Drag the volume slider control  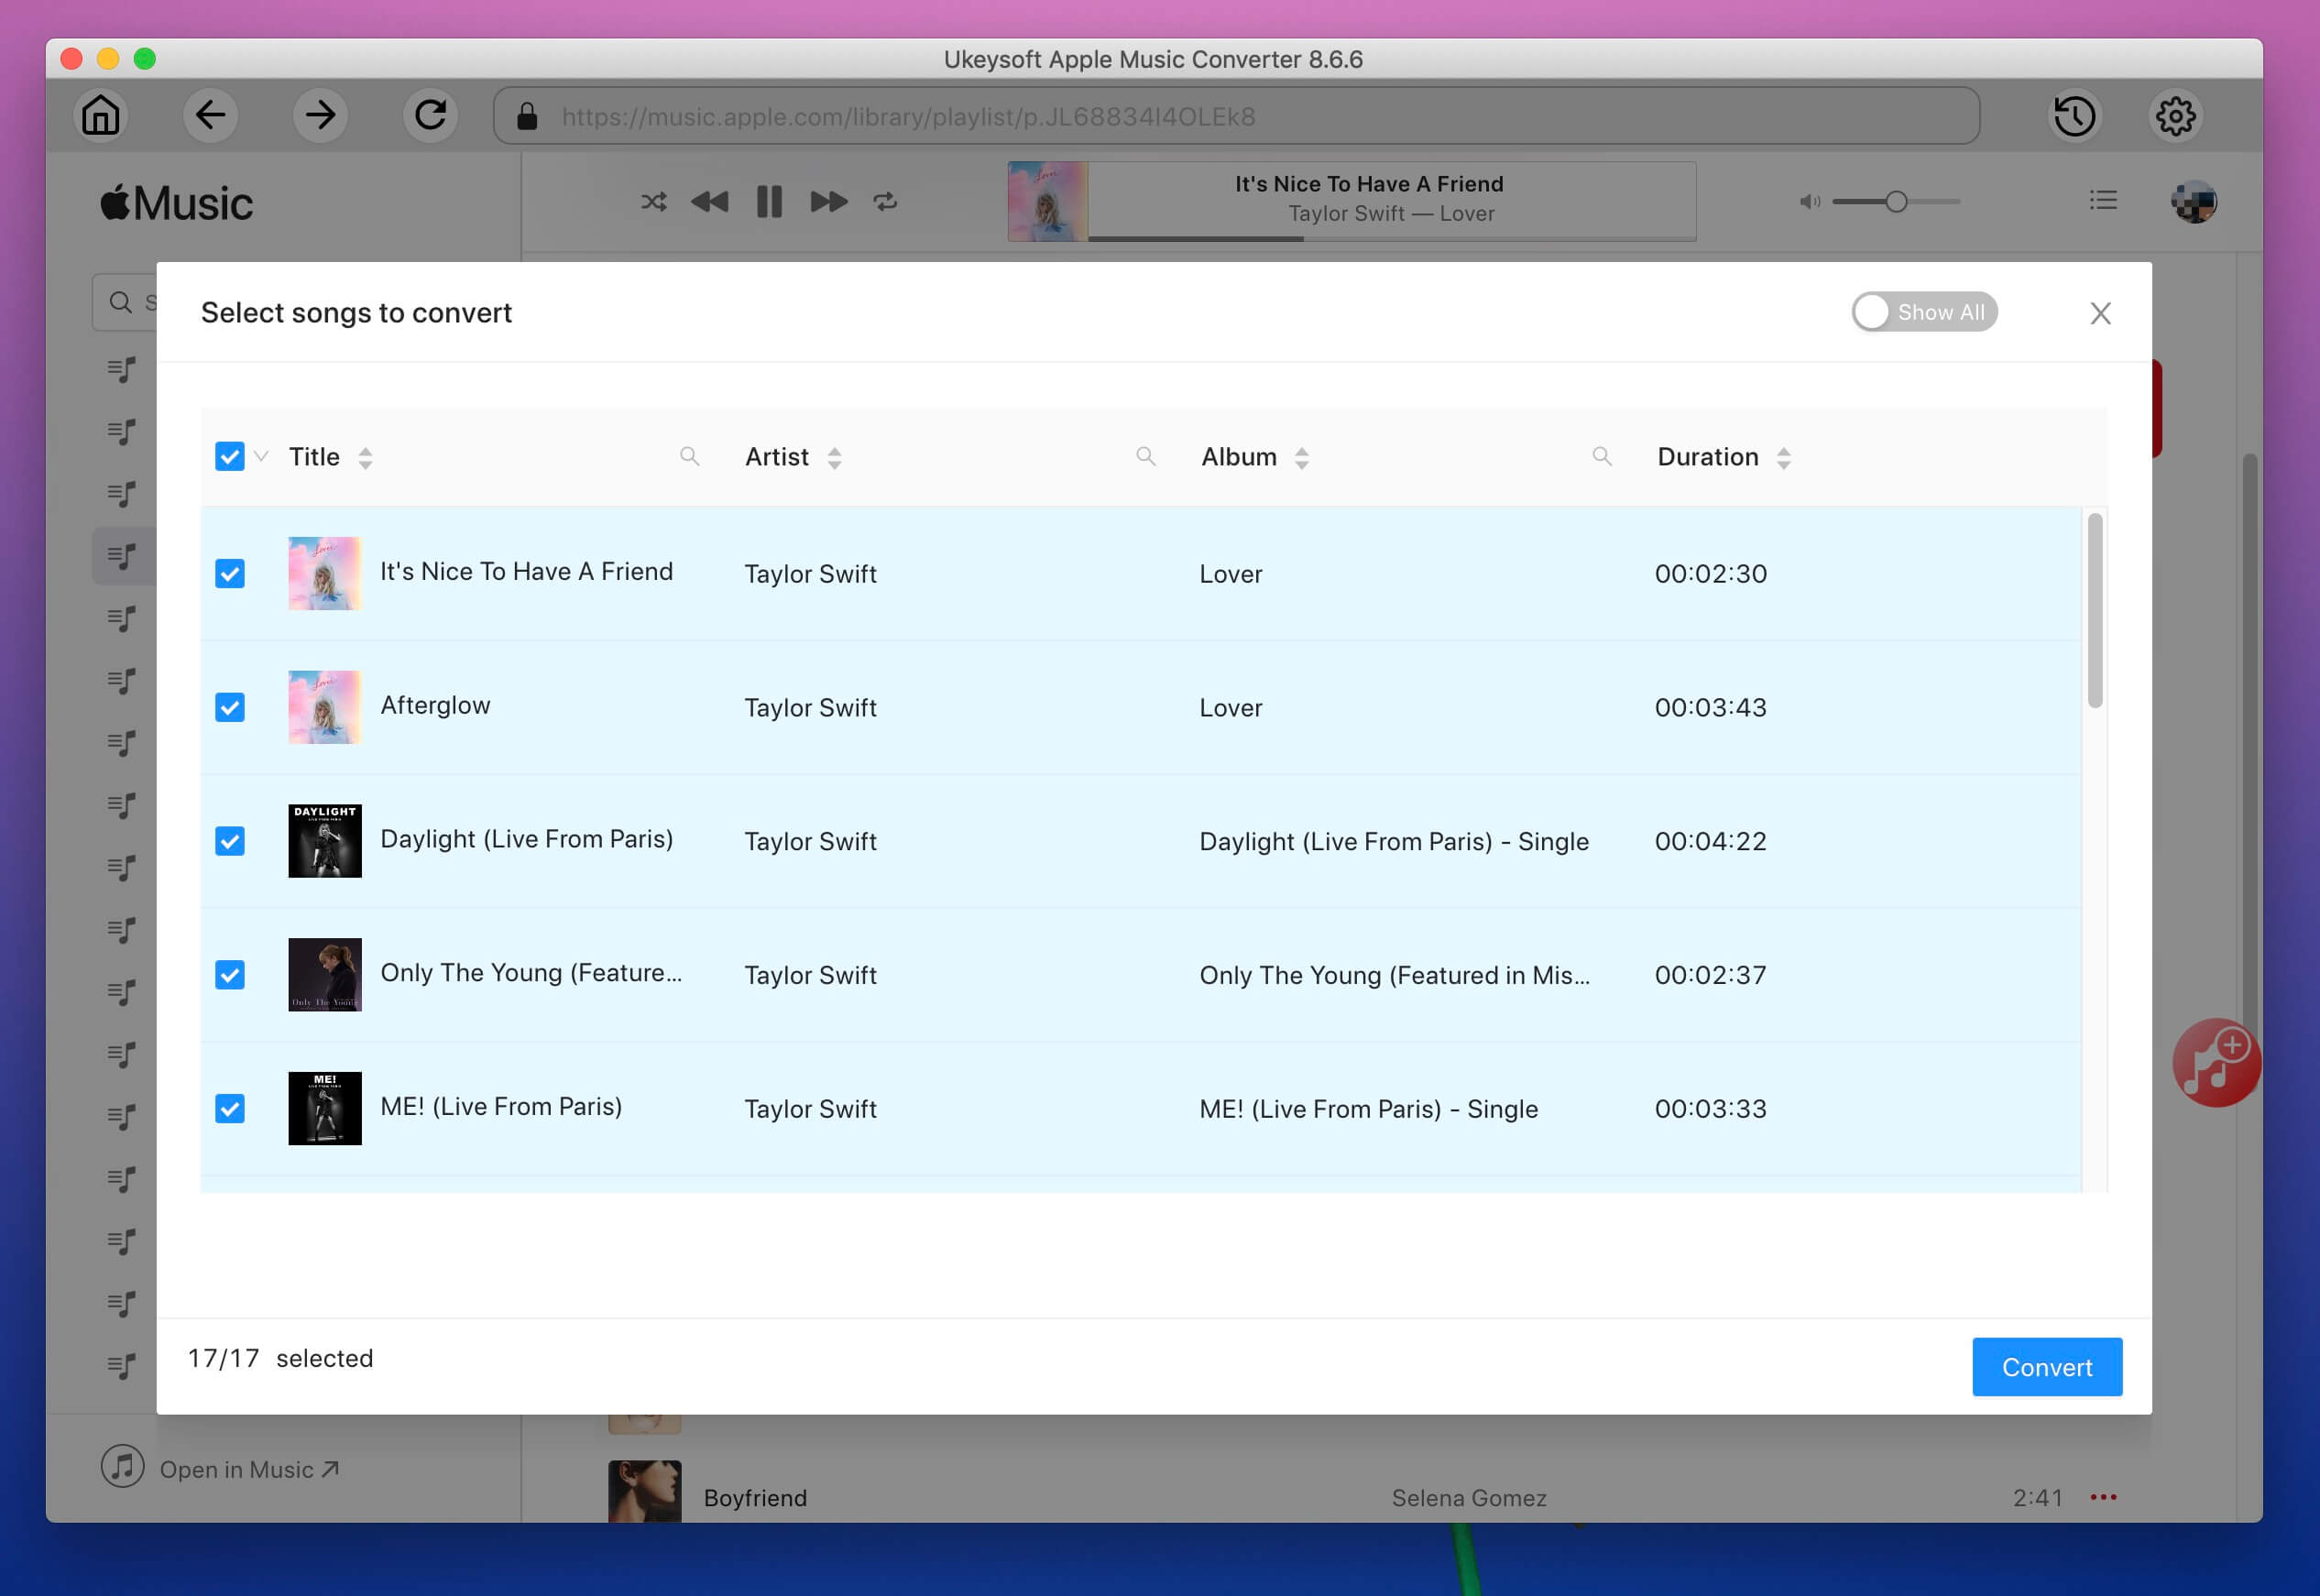point(1897,200)
